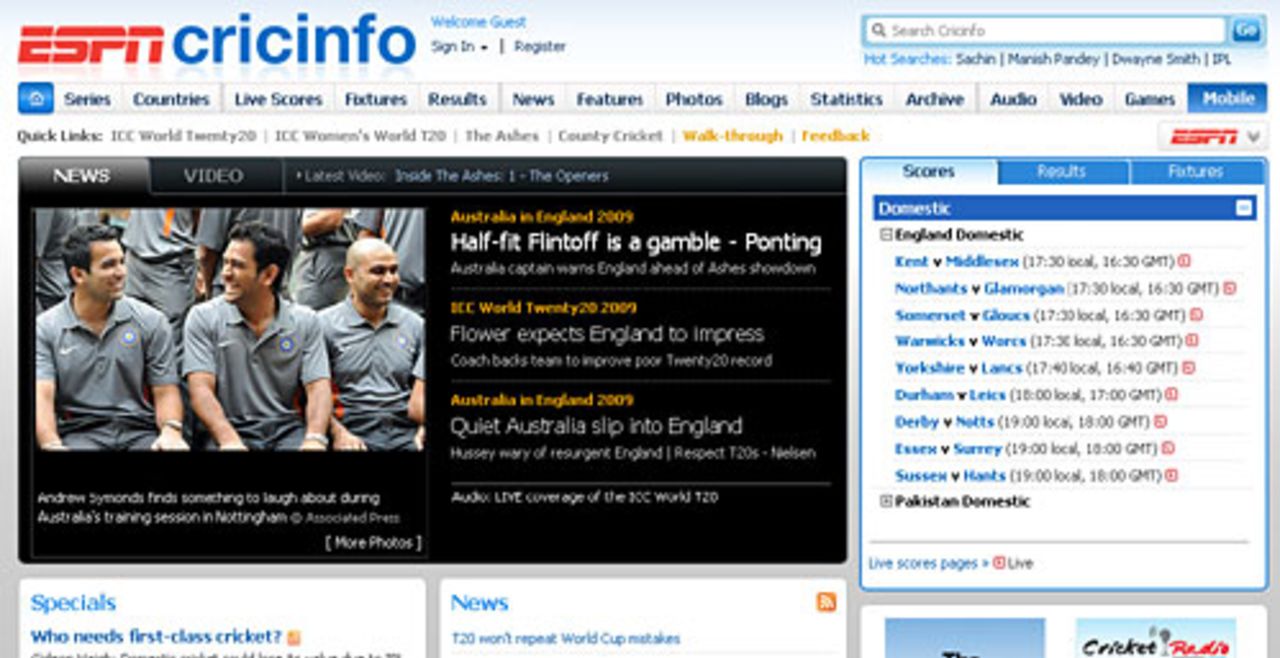Open the Audio menu
The image size is (1280, 658).
(1013, 99)
